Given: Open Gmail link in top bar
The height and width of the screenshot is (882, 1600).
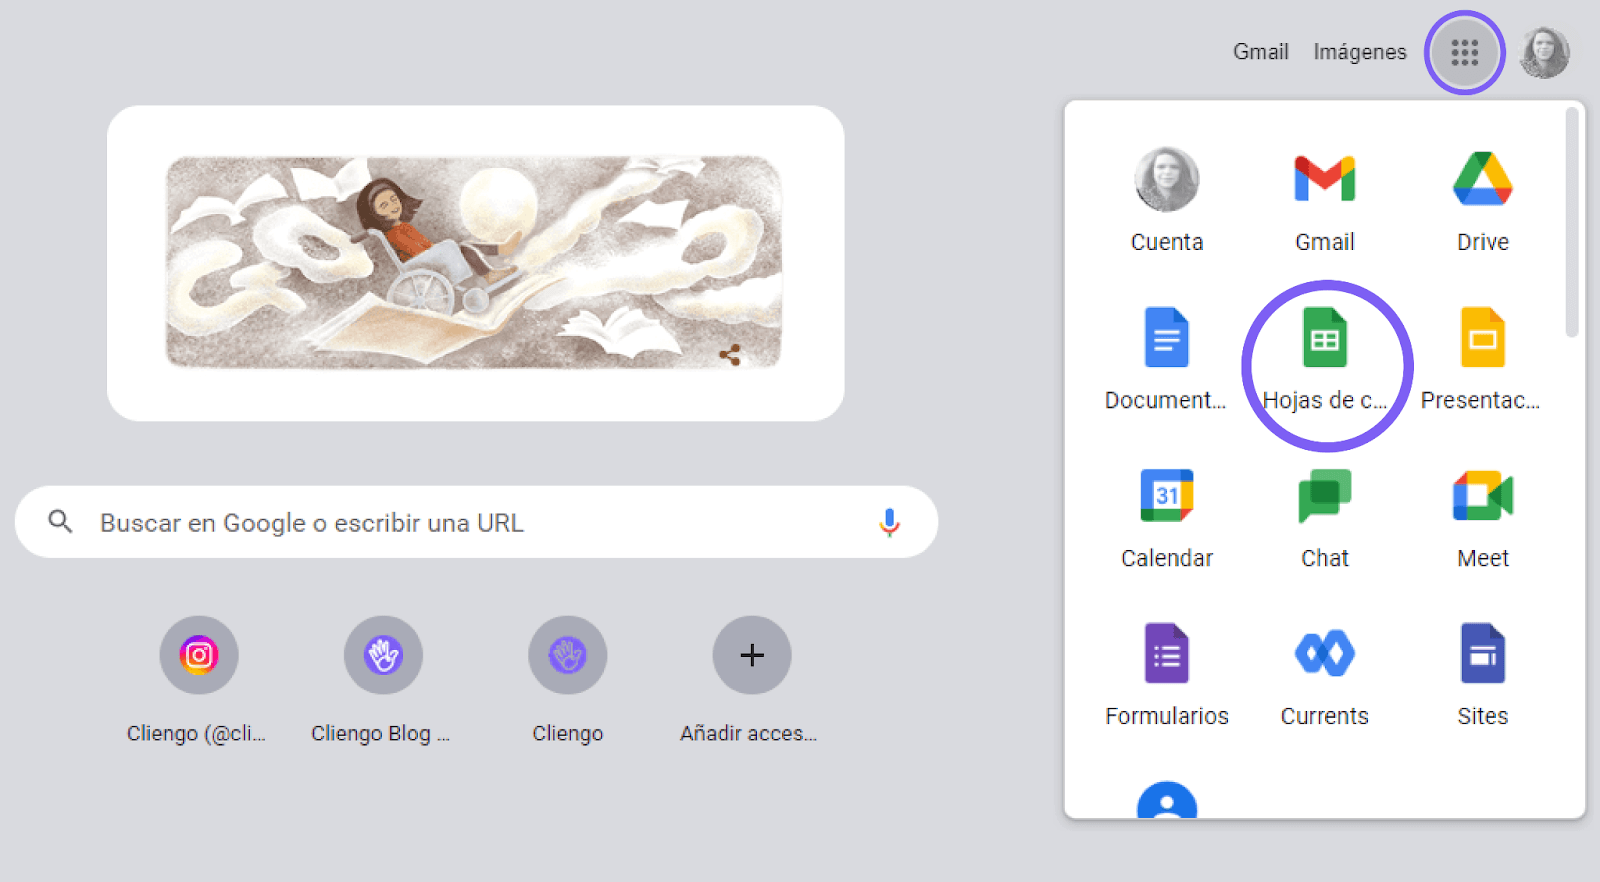Looking at the screenshot, I should [1260, 52].
